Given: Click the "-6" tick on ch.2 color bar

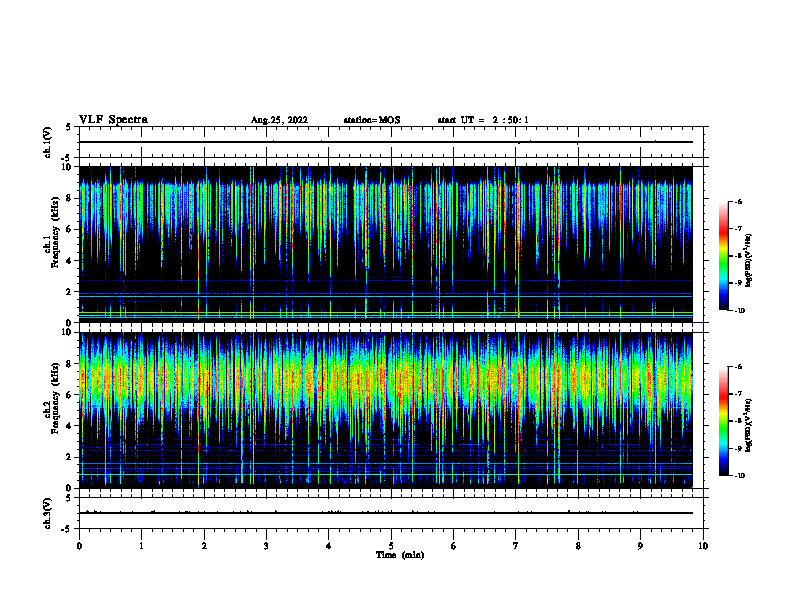Looking at the screenshot, I should (x=739, y=367).
